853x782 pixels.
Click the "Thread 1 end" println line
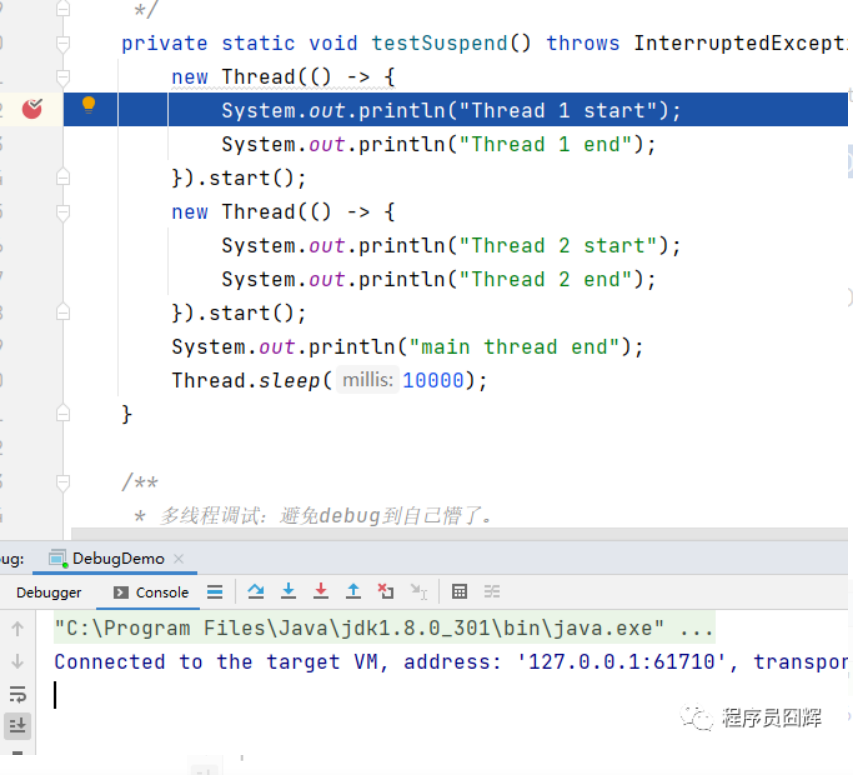(438, 145)
